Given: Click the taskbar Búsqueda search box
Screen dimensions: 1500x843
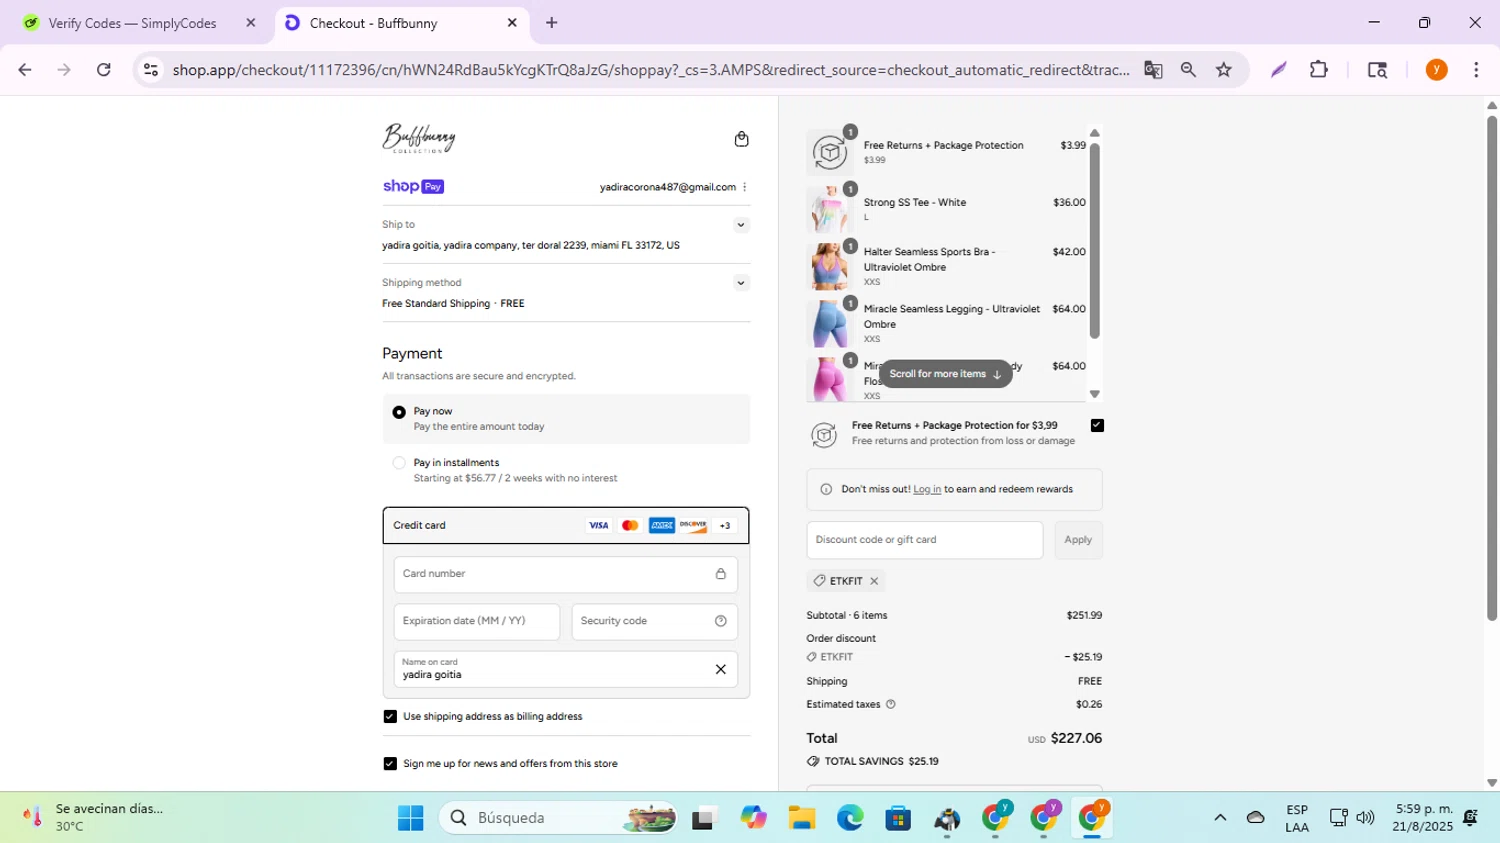Looking at the screenshot, I should pos(560,818).
